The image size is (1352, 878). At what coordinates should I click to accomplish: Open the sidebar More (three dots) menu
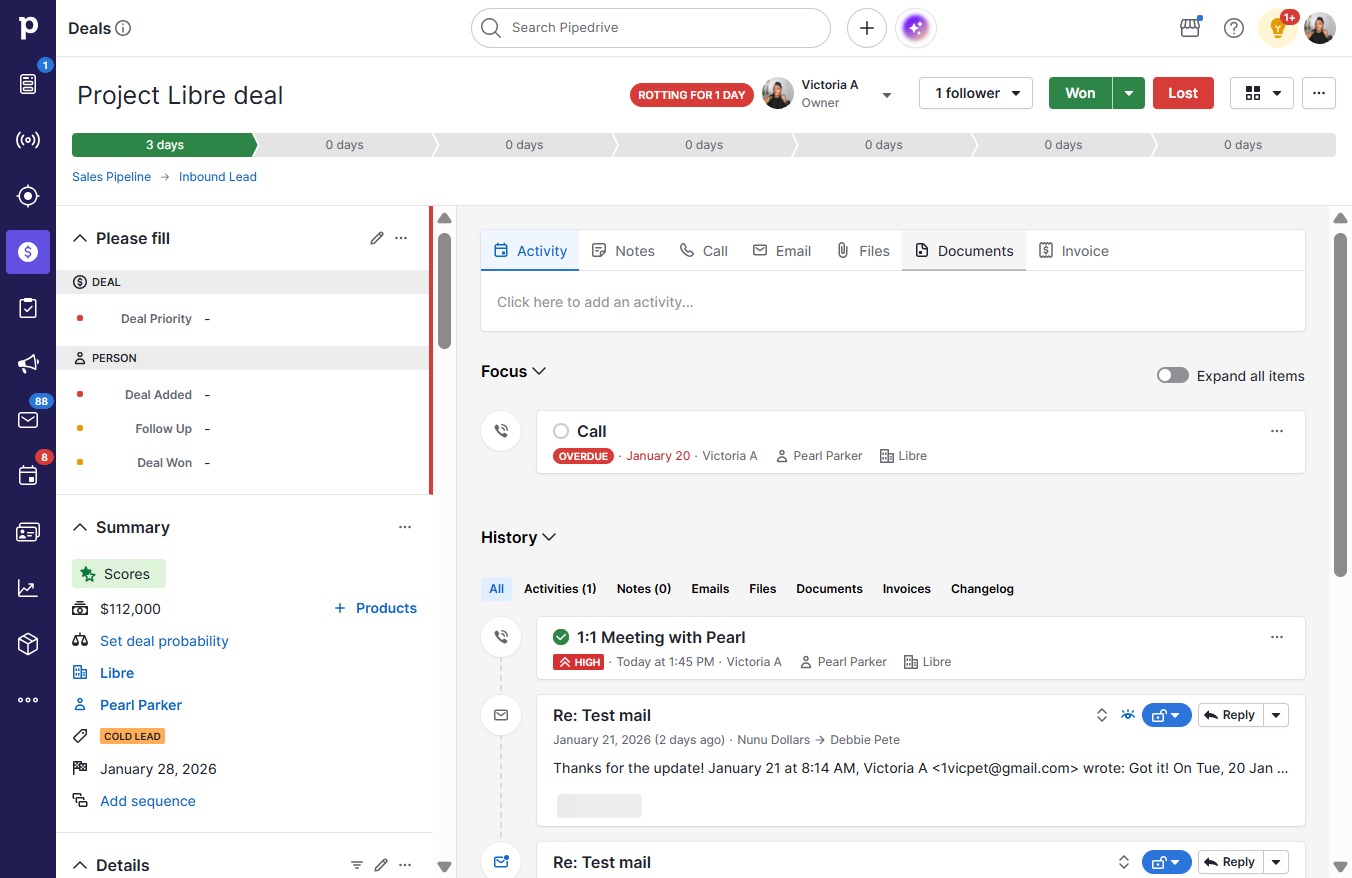tap(28, 700)
